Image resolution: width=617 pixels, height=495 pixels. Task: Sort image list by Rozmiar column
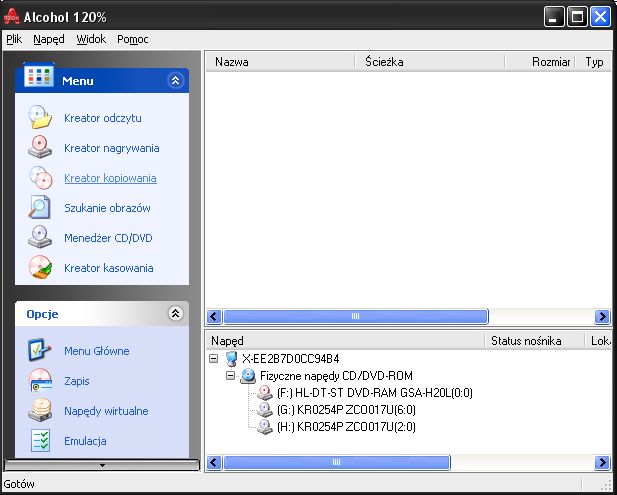[540, 62]
